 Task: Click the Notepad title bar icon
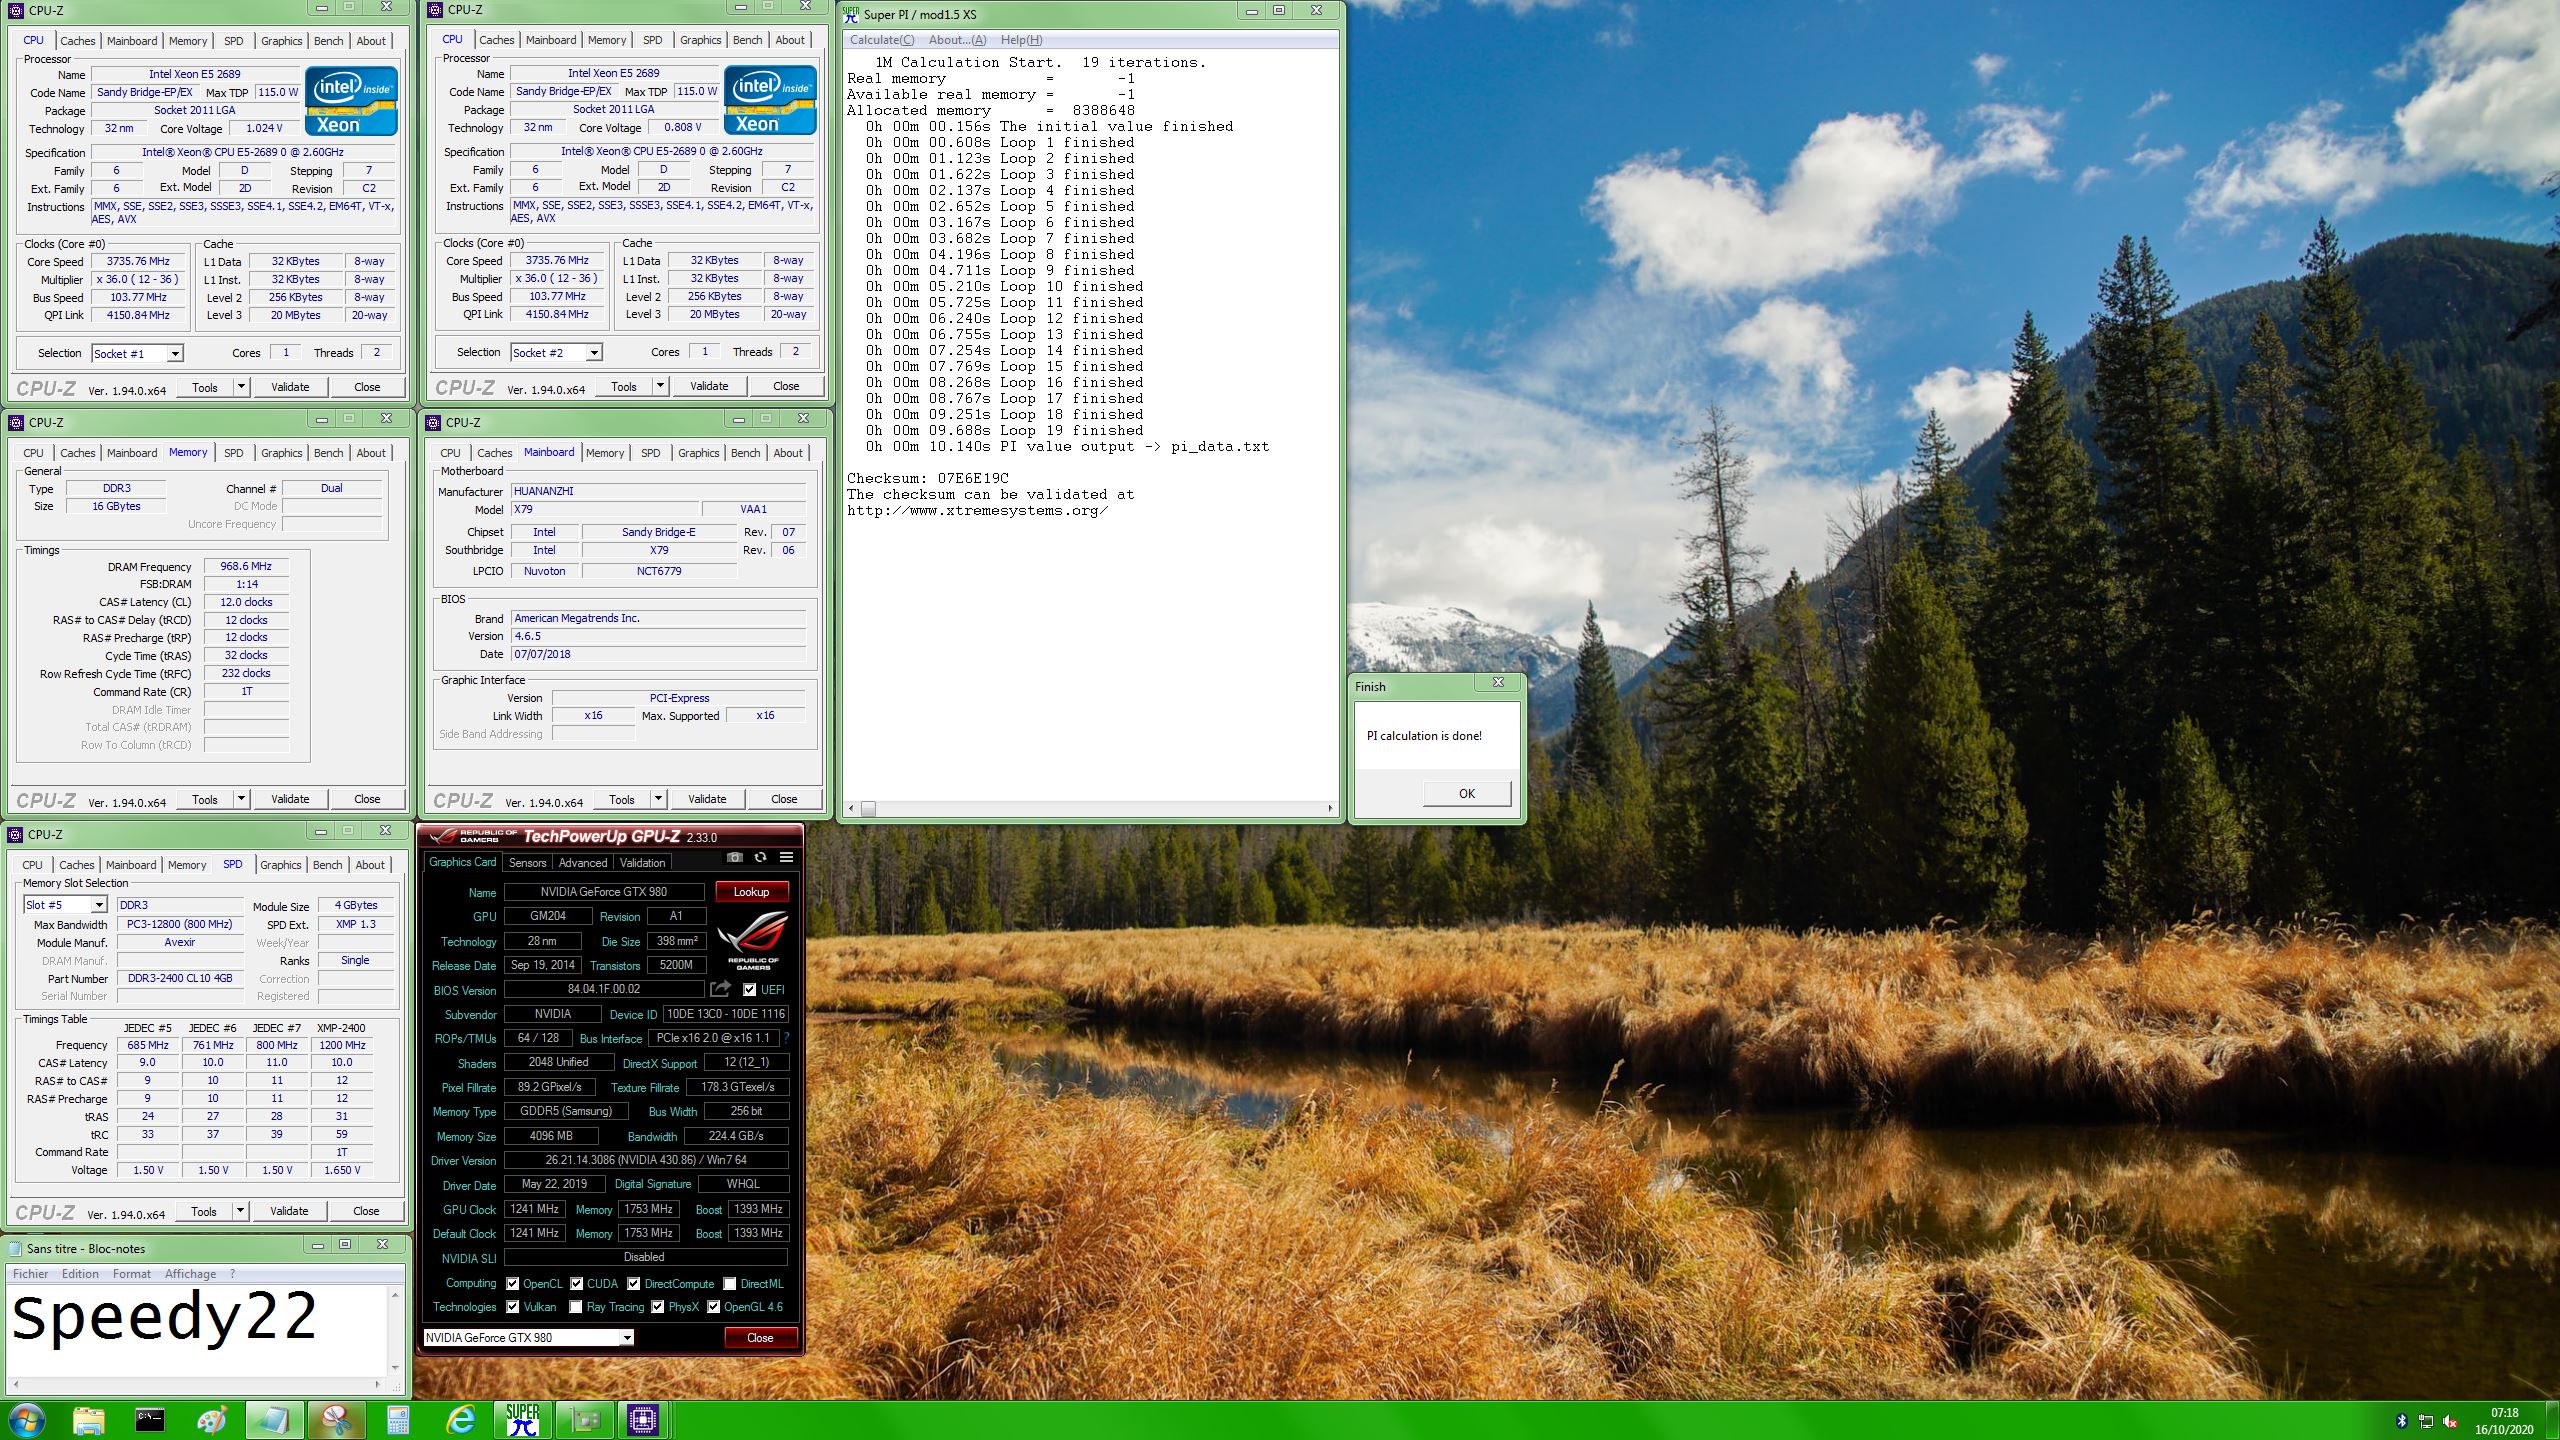click(x=15, y=1248)
